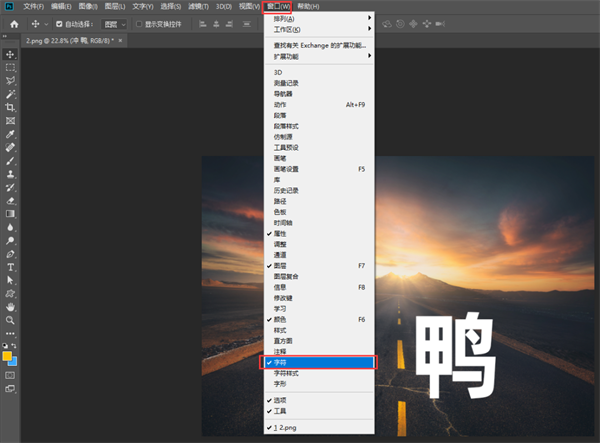Click 查找有关 Exchange 的扩展功能
Viewport: 600px width, 443px height.
pos(320,44)
